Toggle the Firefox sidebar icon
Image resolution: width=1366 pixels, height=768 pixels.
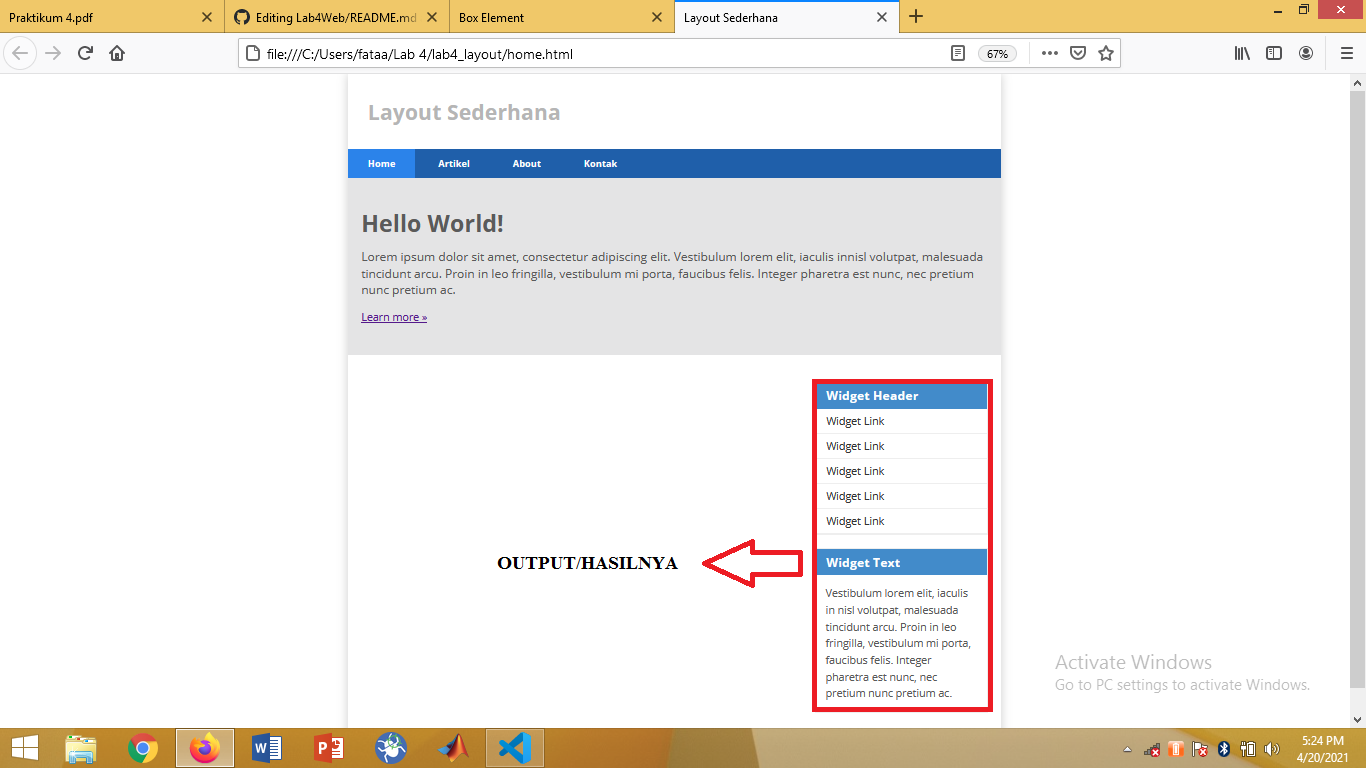click(x=1273, y=53)
